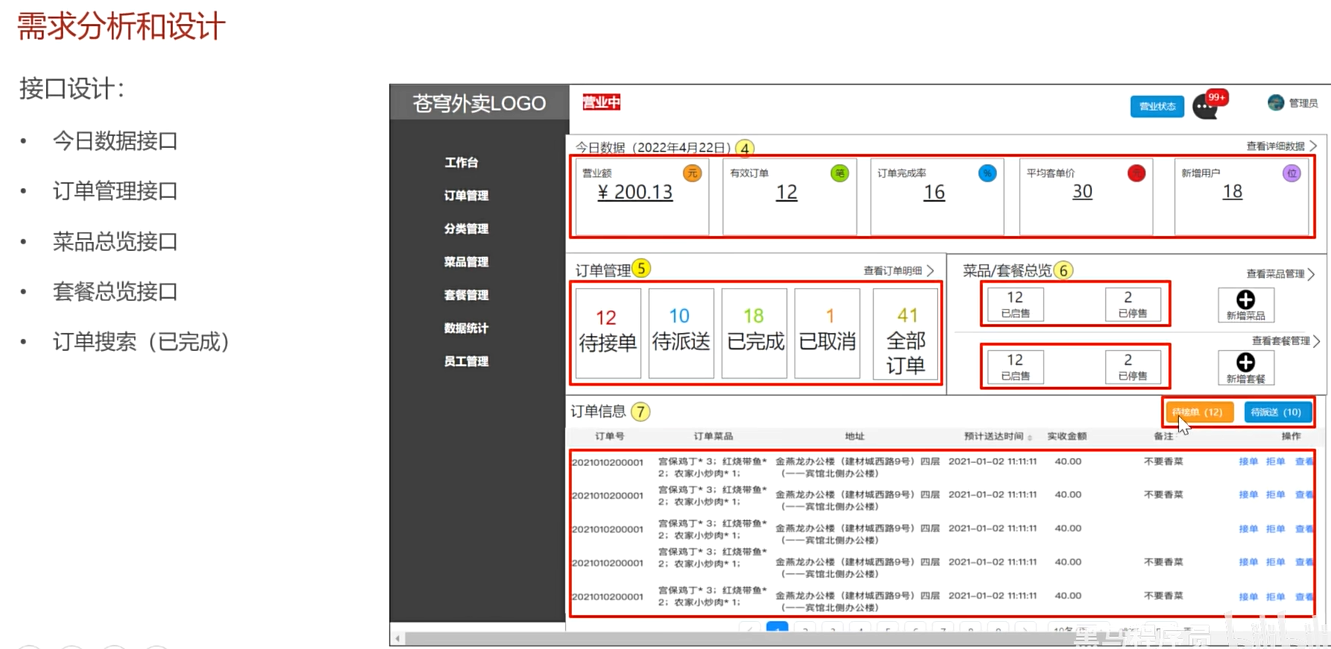
Task: Click the 有效订单 value 12
Action: (787, 192)
